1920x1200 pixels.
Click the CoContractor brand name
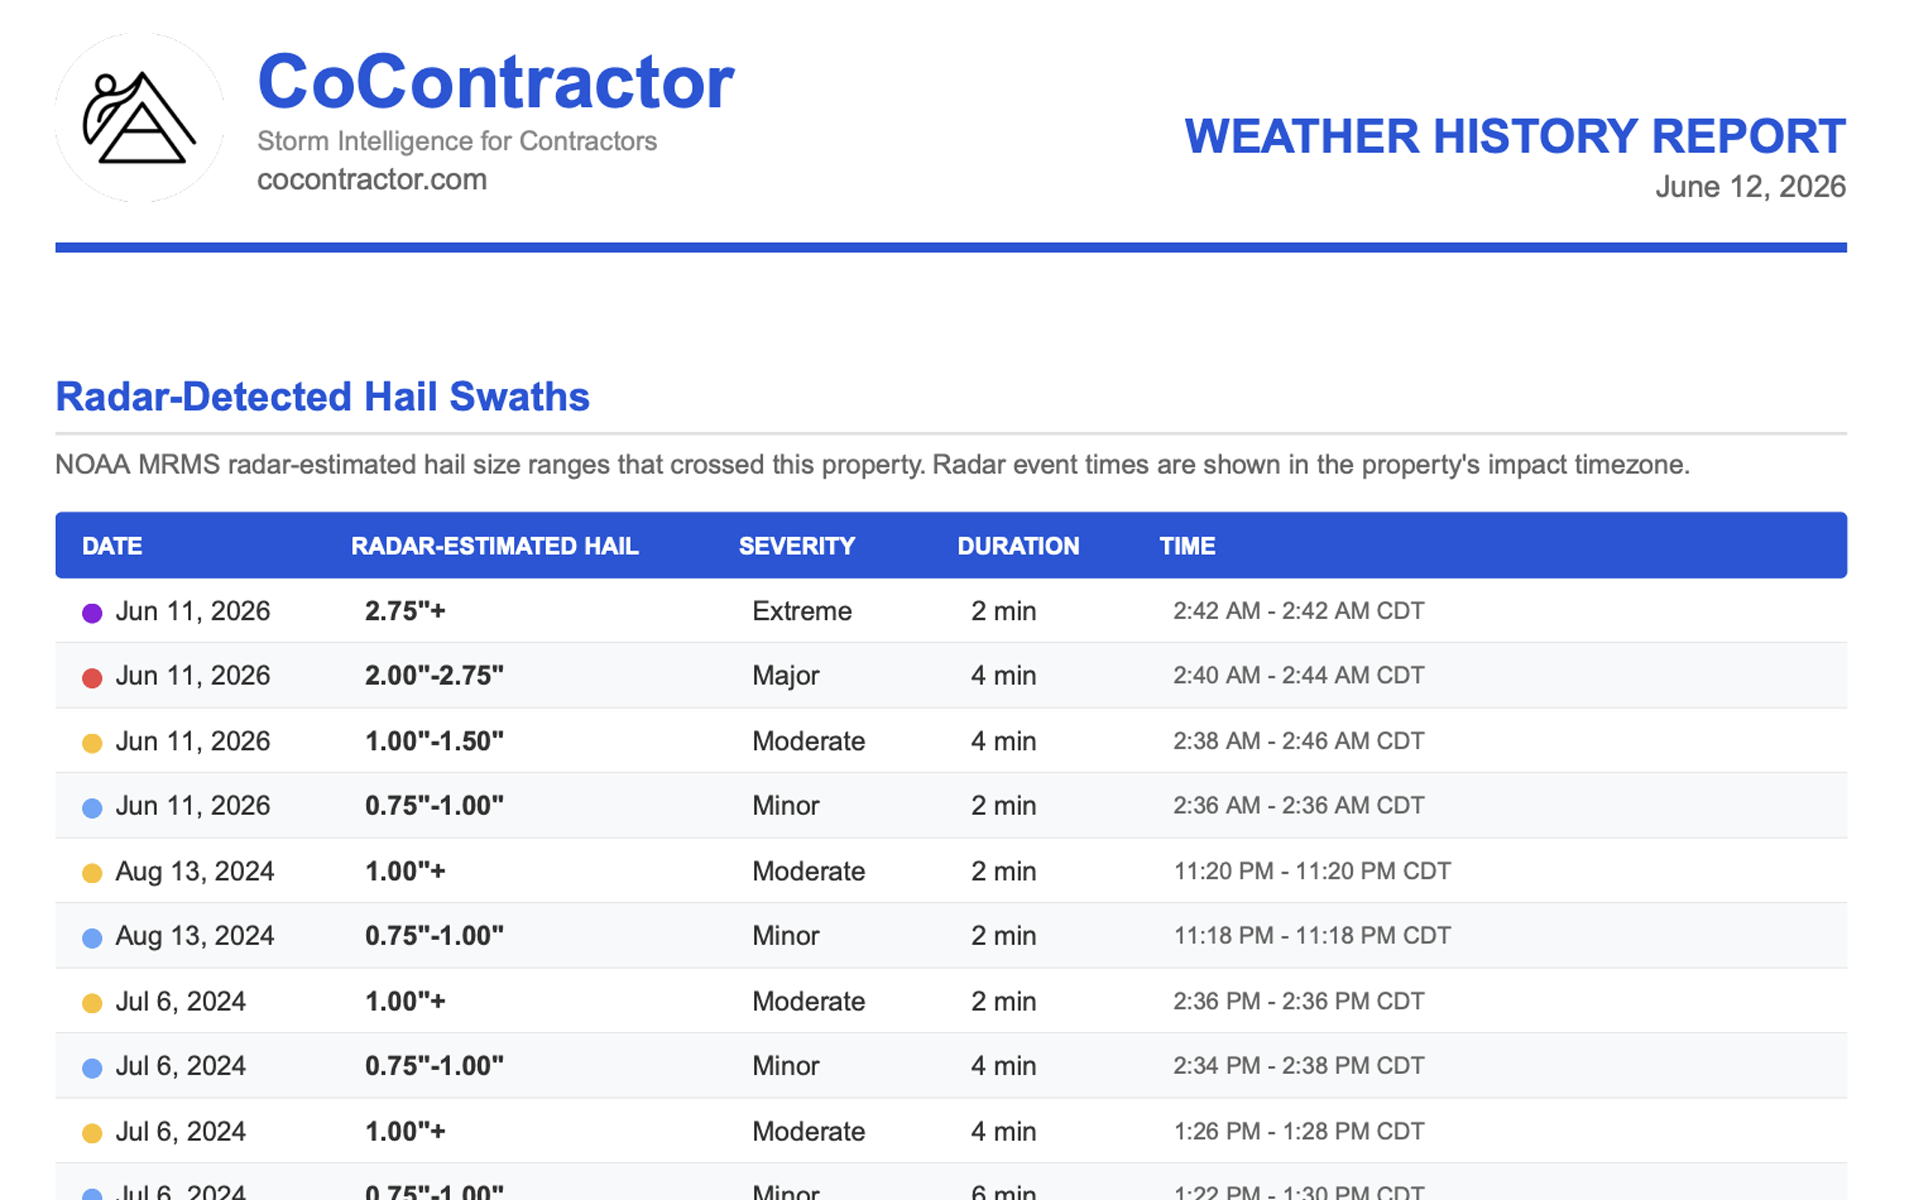(x=495, y=82)
